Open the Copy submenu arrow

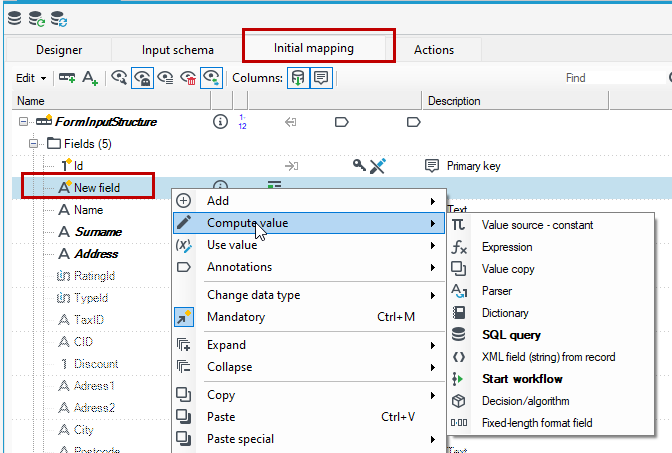coord(433,395)
